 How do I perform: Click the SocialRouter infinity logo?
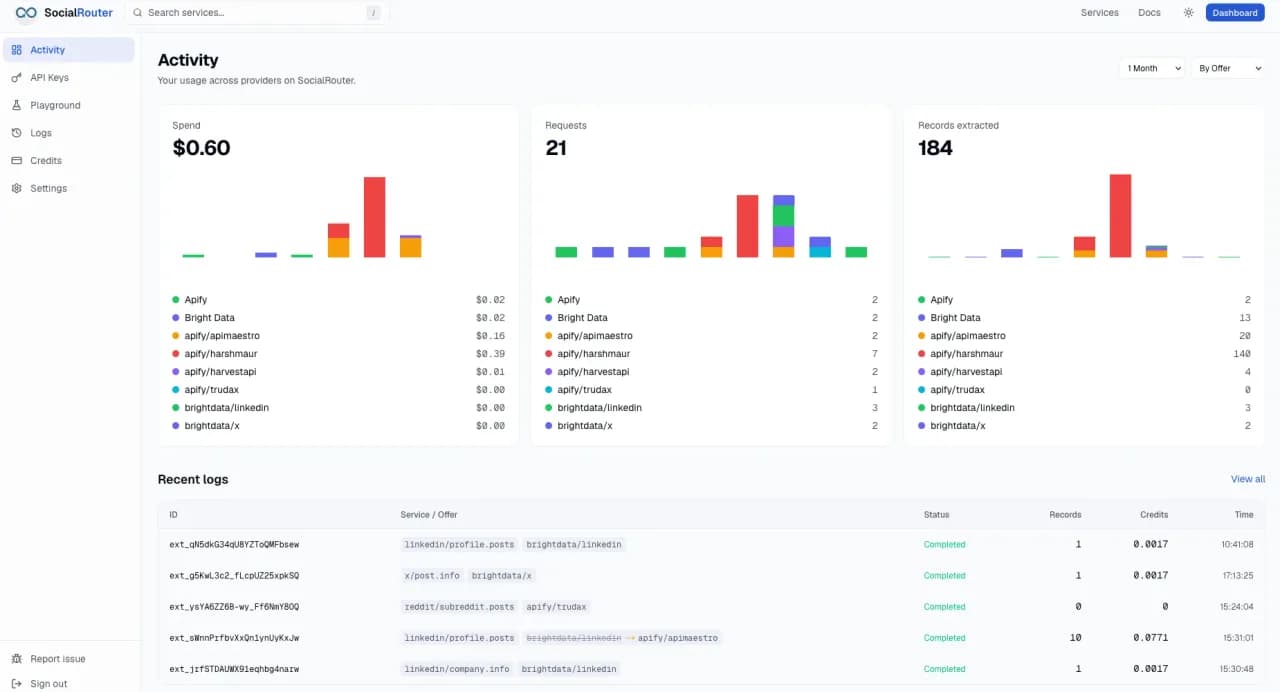pyautogui.click(x=26, y=13)
